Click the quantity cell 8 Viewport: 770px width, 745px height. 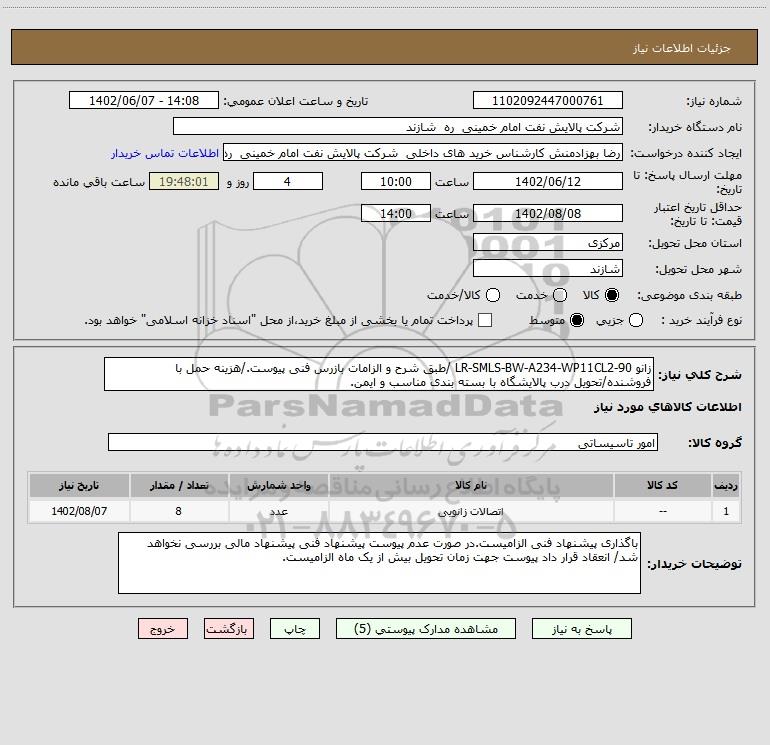pyautogui.click(x=179, y=511)
